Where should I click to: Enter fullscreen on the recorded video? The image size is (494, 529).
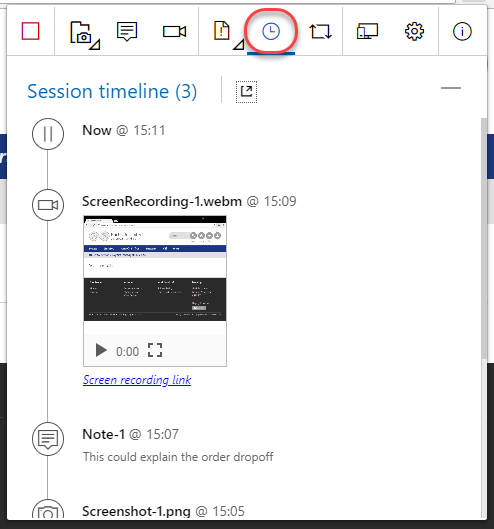(x=155, y=350)
